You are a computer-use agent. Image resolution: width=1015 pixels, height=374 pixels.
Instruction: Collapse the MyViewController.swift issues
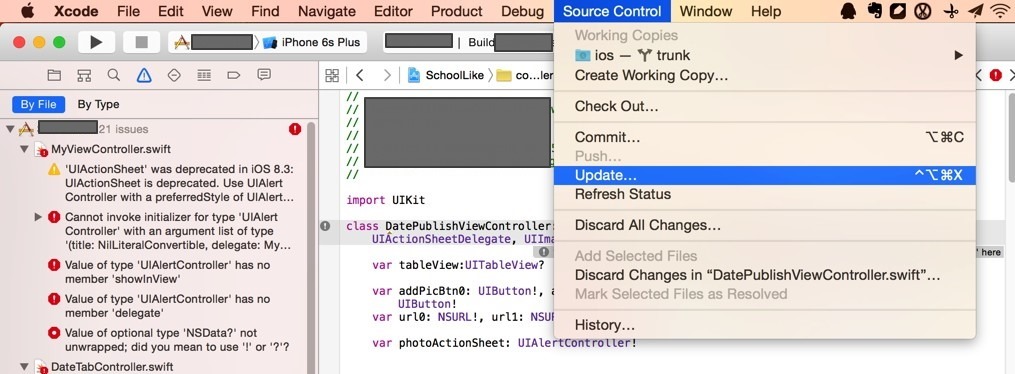pyautogui.click(x=24, y=149)
